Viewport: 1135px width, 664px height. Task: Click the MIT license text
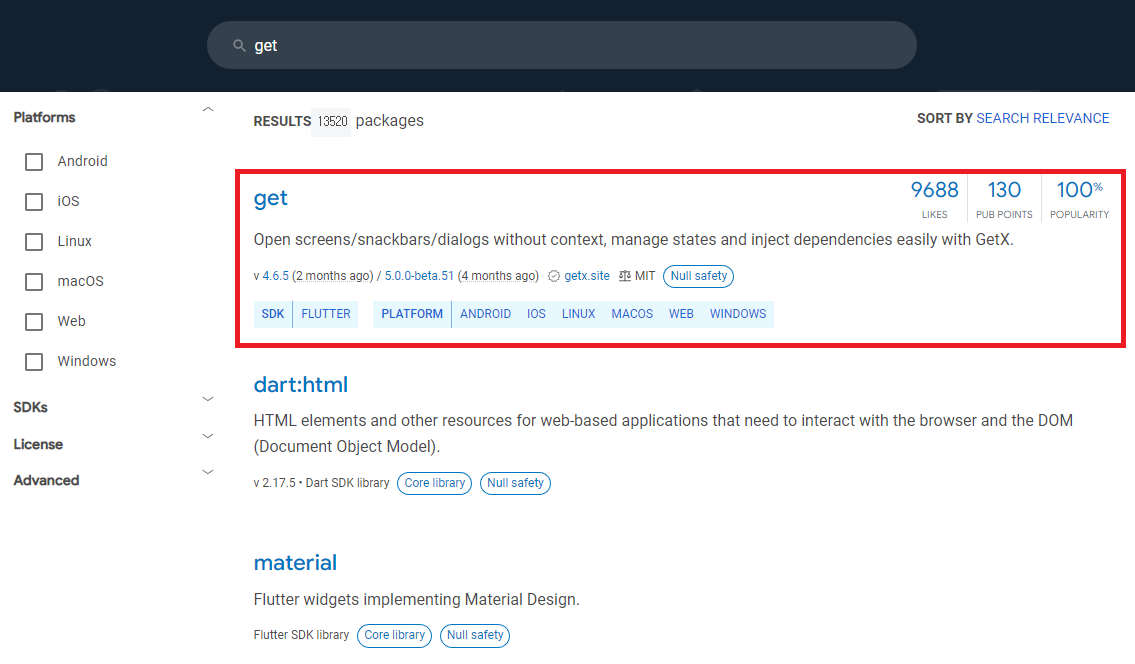[645, 276]
